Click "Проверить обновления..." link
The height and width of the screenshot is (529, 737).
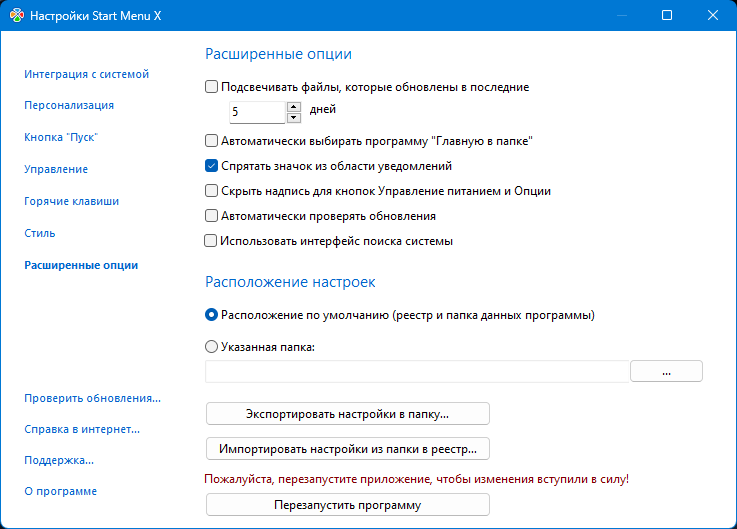(92, 398)
